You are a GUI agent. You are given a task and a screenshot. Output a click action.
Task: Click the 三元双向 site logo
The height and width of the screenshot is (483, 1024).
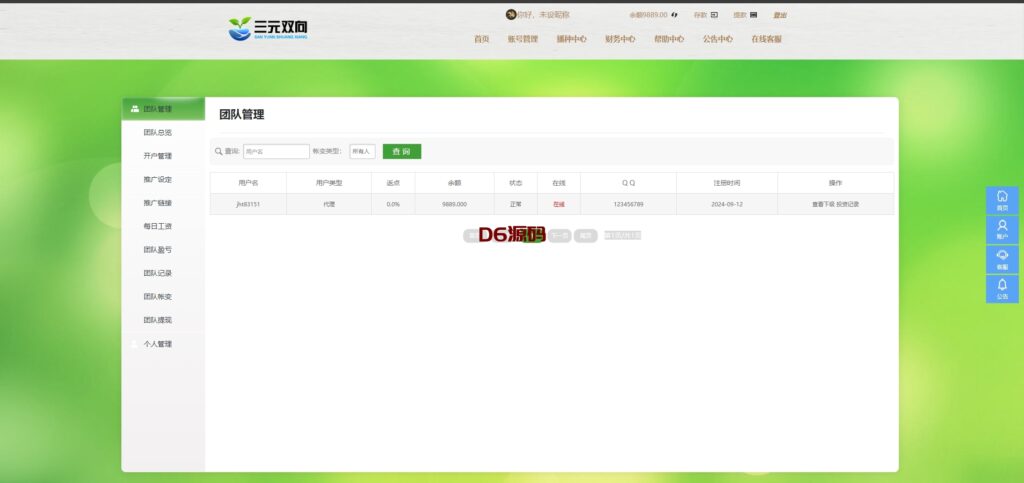pos(268,29)
